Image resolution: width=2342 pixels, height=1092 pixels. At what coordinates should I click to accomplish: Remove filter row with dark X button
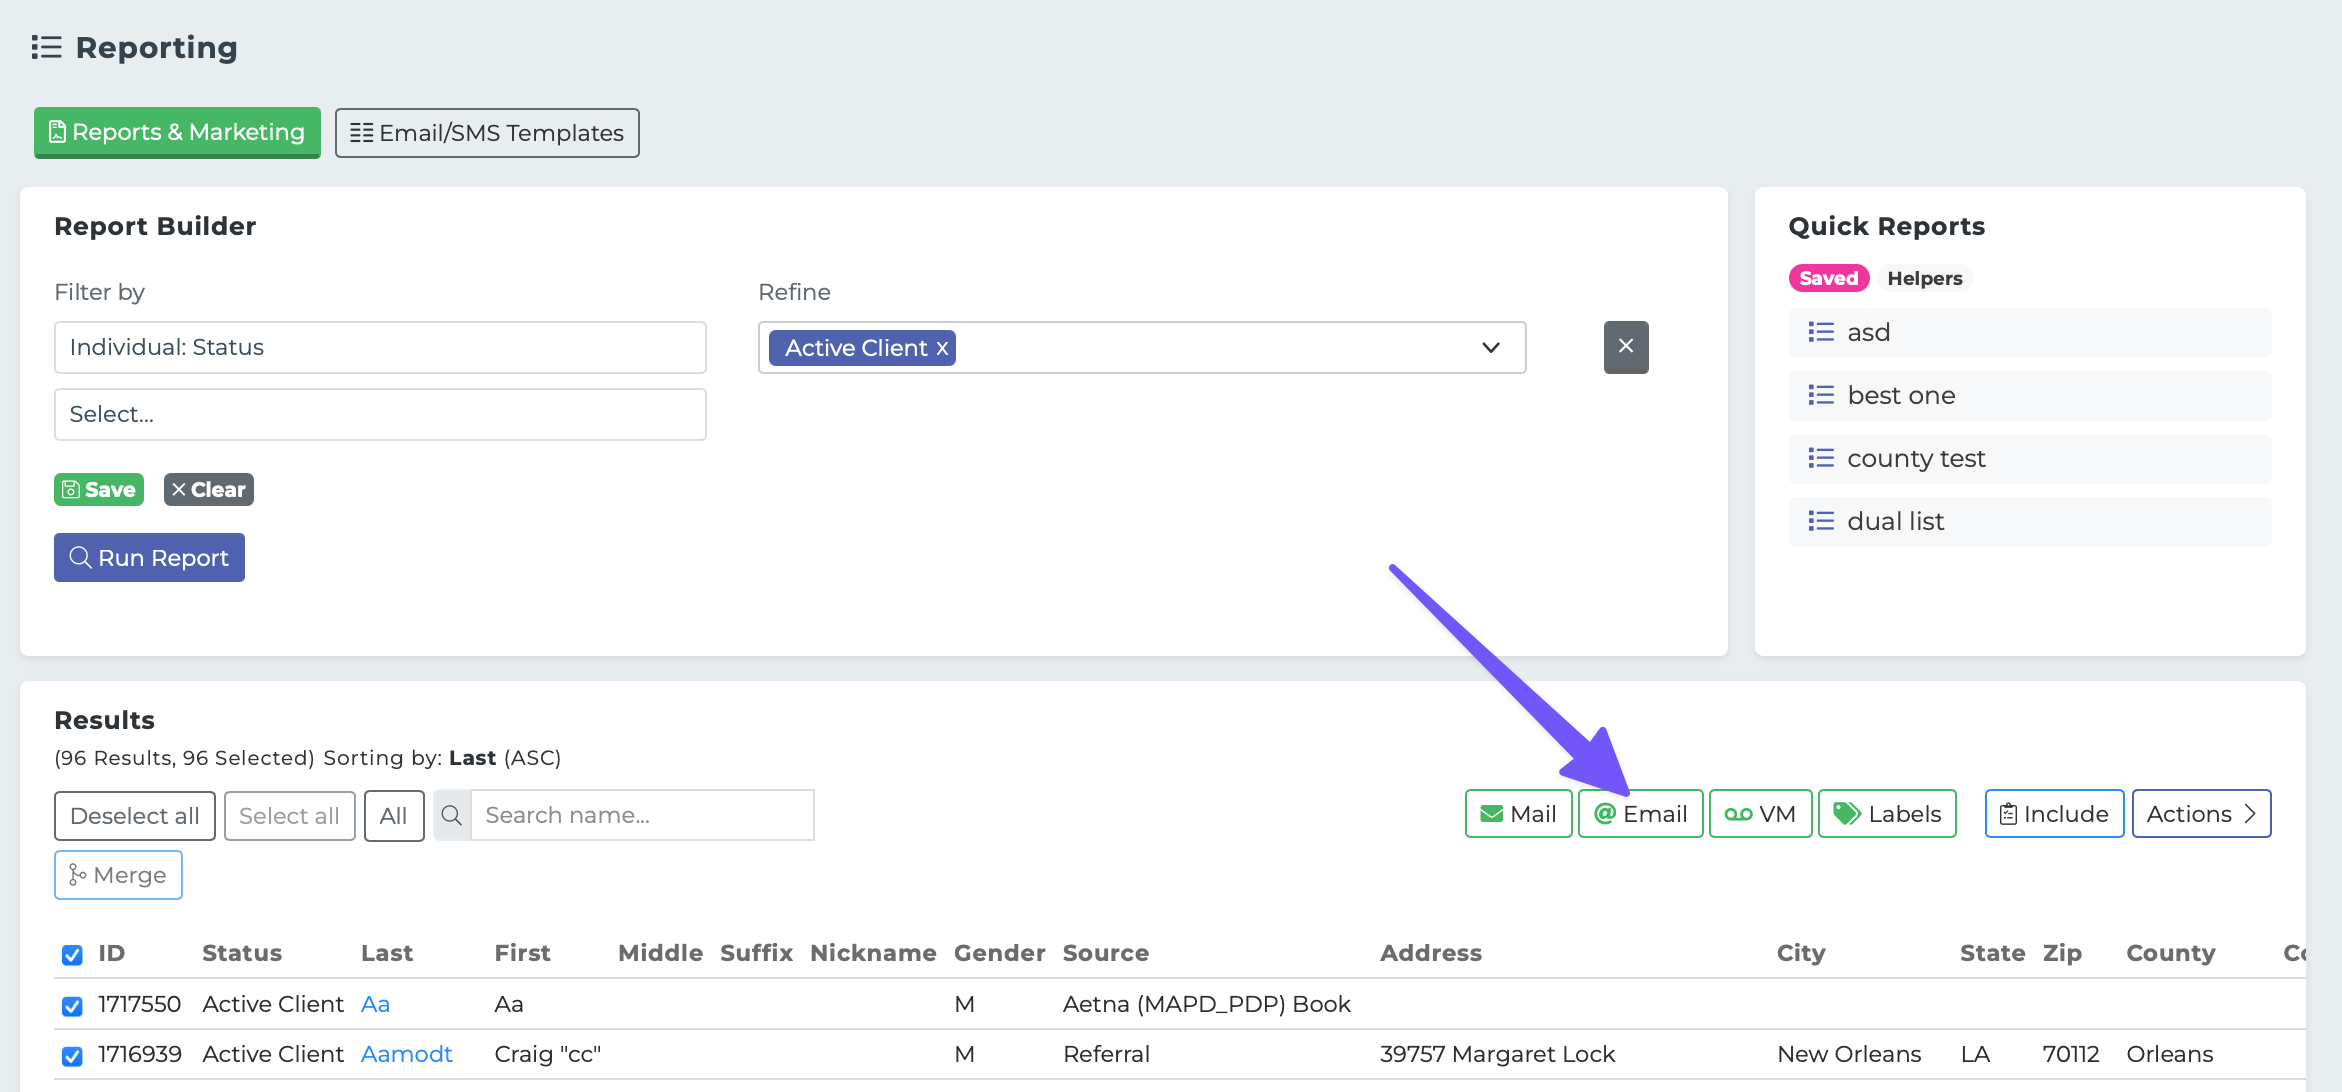point(1625,347)
